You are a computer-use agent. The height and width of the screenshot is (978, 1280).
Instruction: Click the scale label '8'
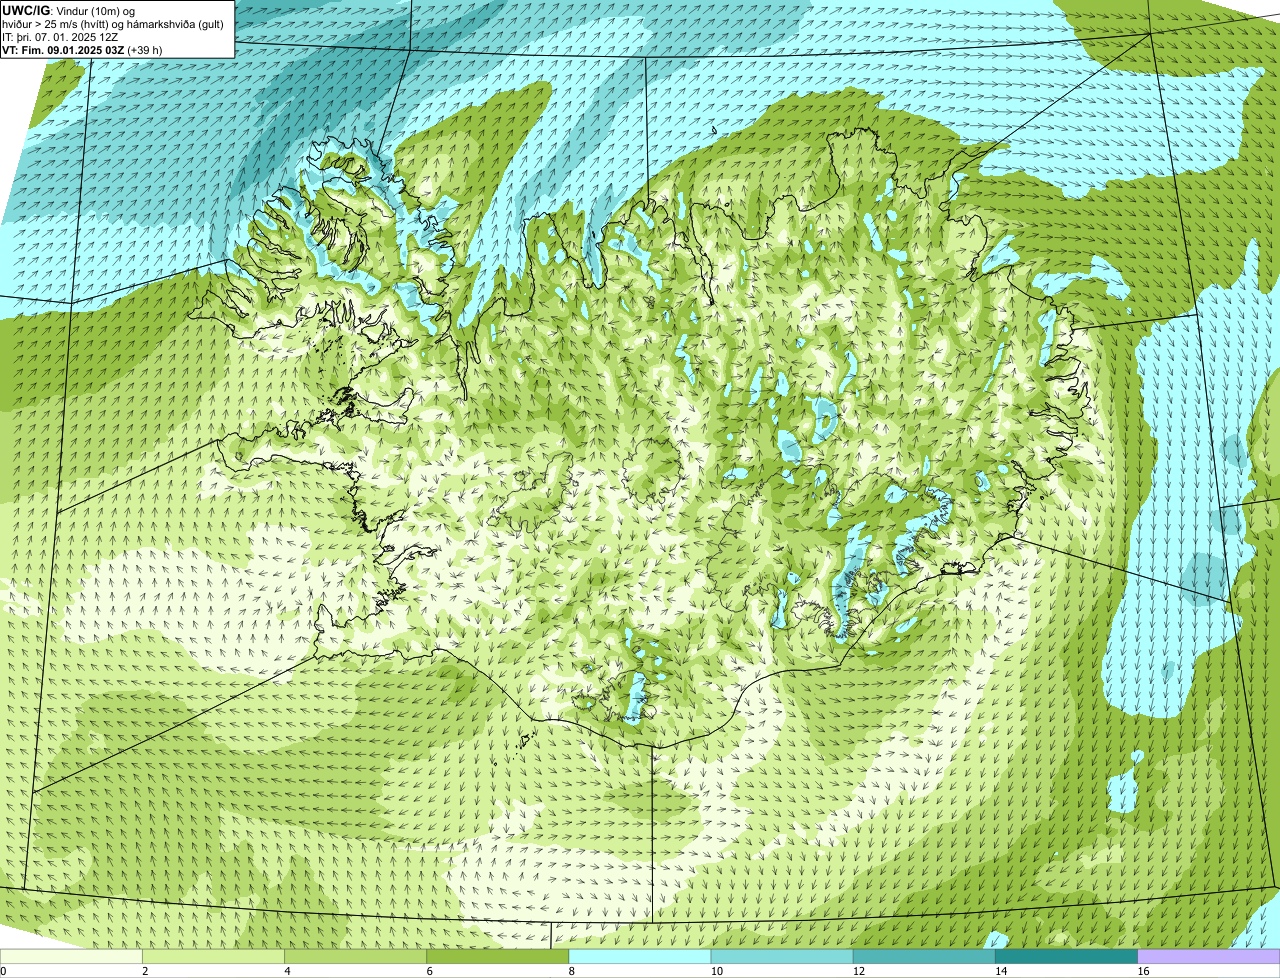click(x=571, y=971)
